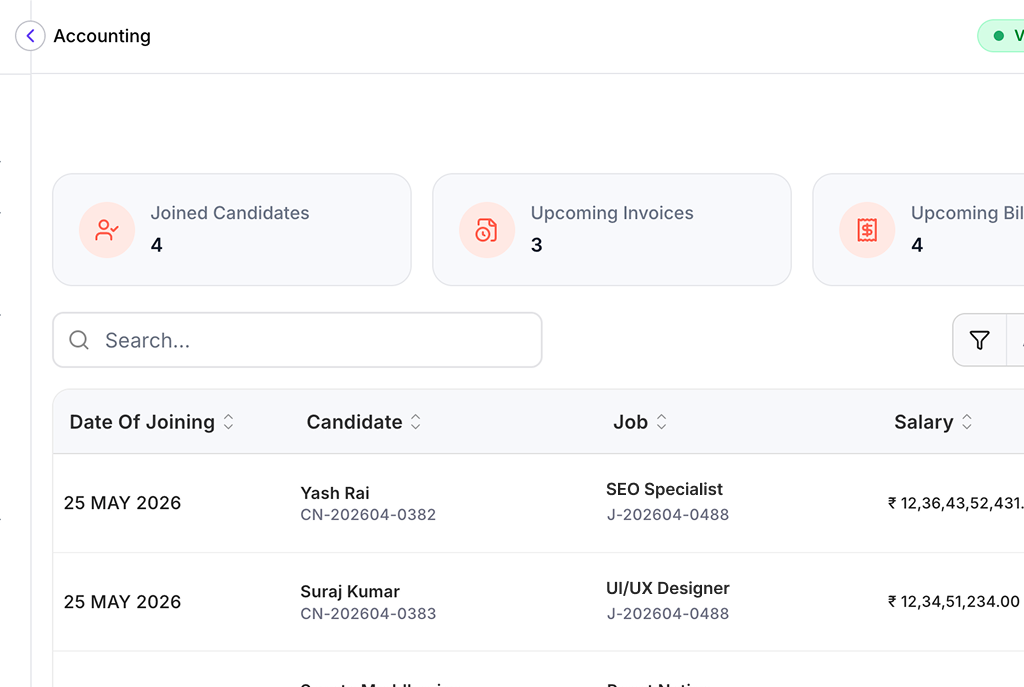This screenshot has width=1024, height=687.
Task: Click the green status pill at top right
Action: point(1001,35)
